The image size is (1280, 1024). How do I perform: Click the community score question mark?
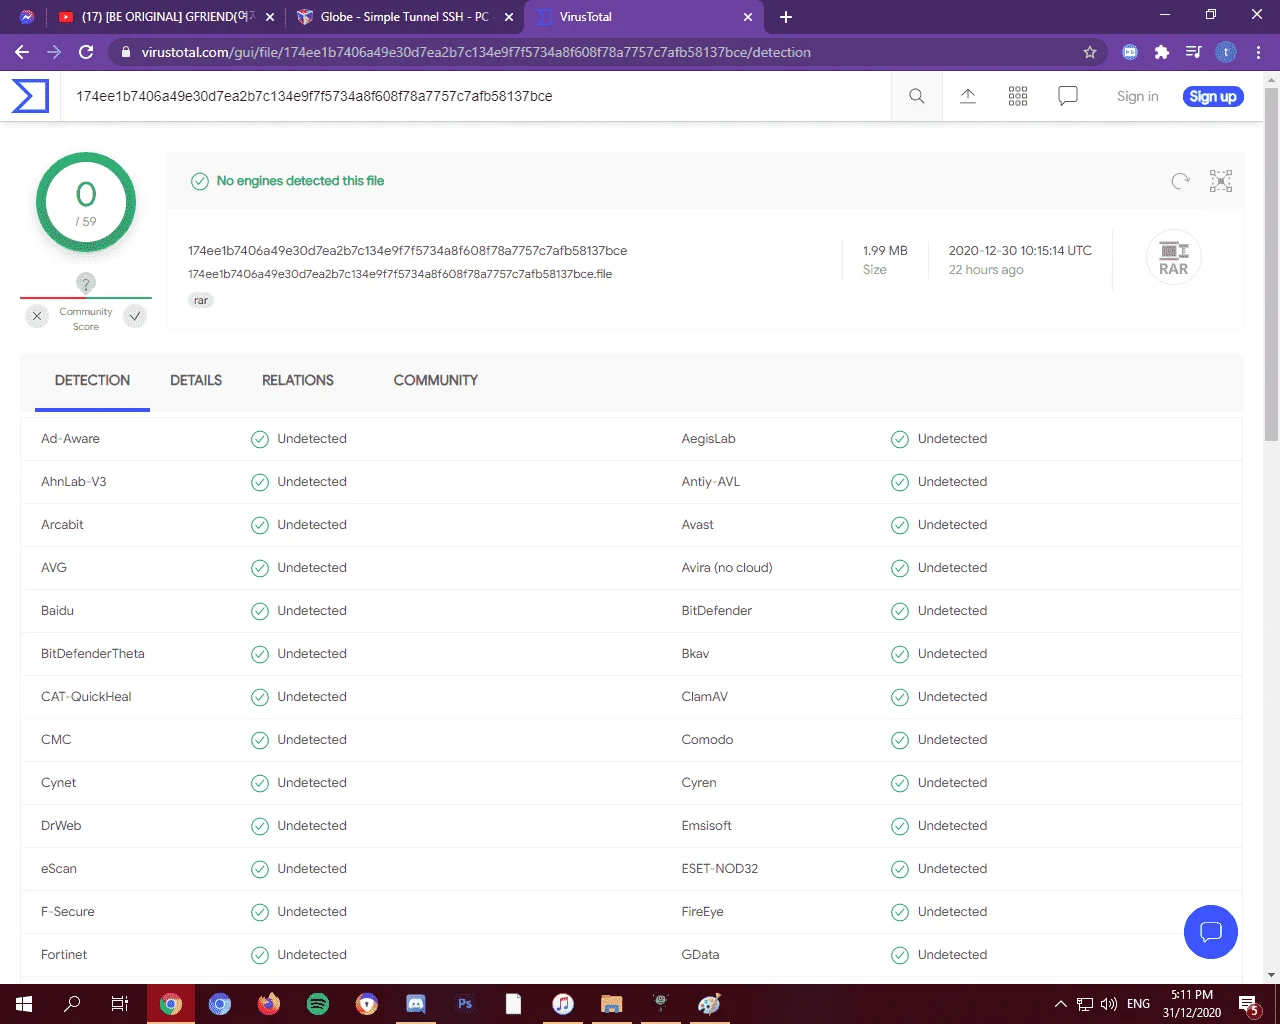click(86, 283)
